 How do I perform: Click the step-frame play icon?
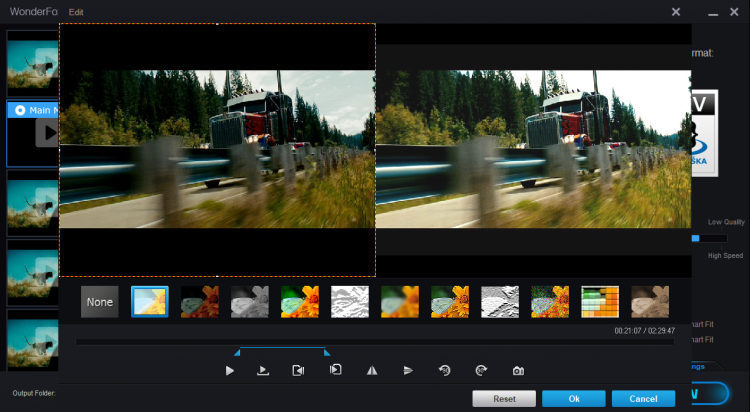263,370
